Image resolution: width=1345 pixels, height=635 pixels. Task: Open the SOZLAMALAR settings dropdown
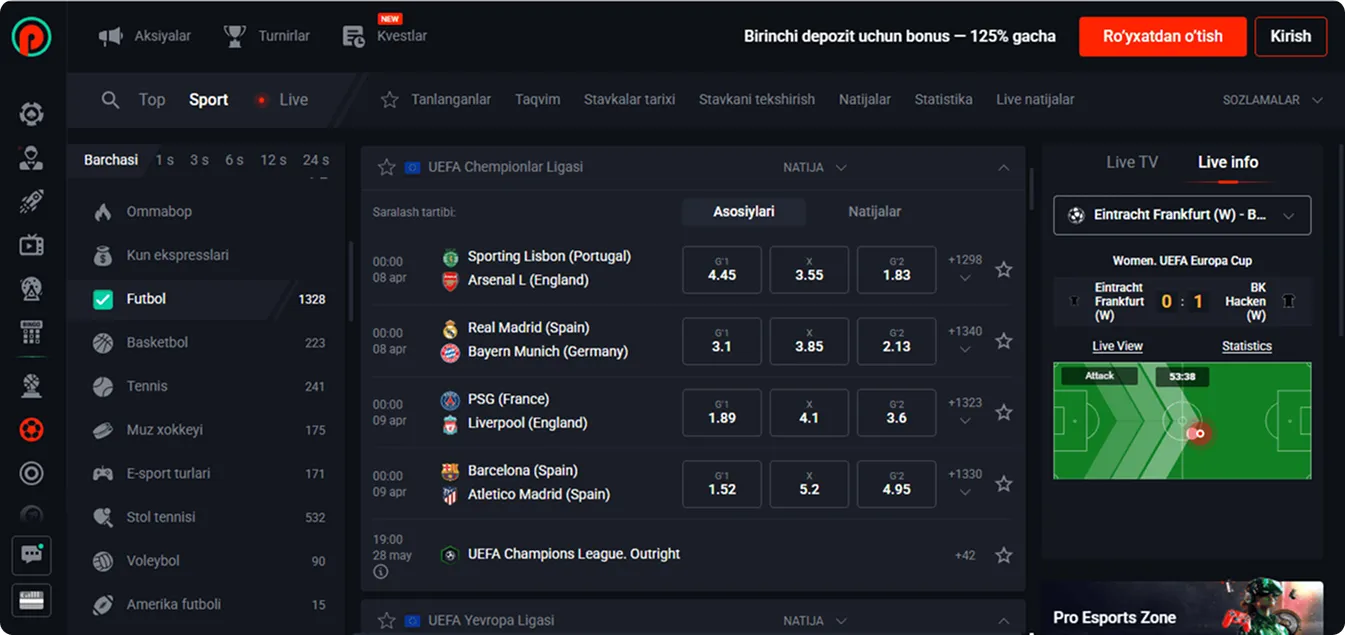[1272, 100]
